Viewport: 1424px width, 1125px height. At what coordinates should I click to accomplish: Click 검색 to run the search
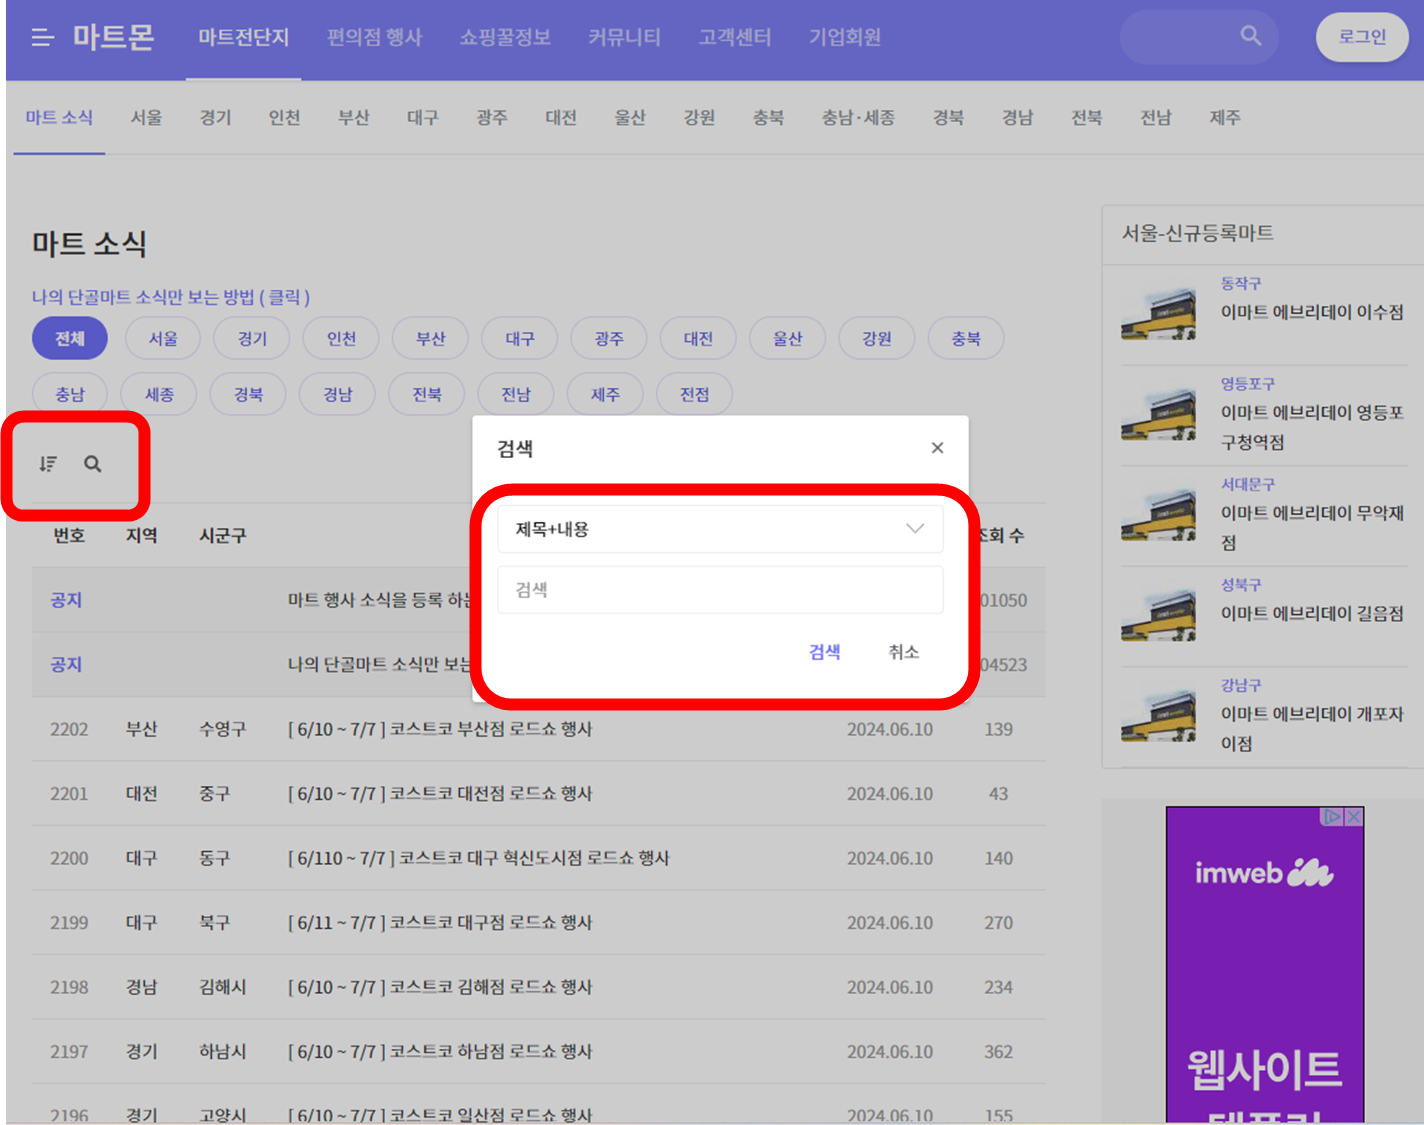(824, 651)
